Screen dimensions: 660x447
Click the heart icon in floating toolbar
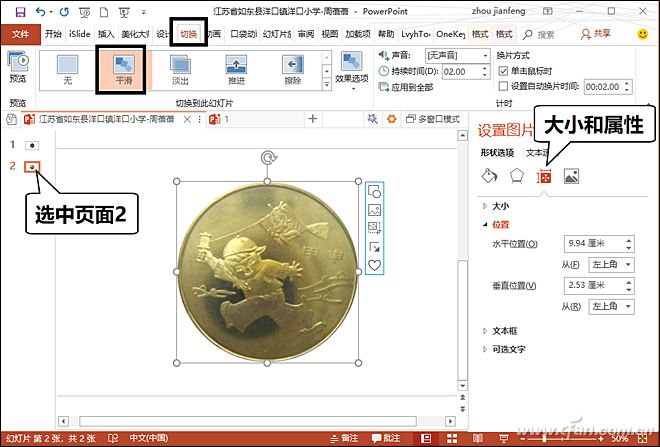pos(374,265)
